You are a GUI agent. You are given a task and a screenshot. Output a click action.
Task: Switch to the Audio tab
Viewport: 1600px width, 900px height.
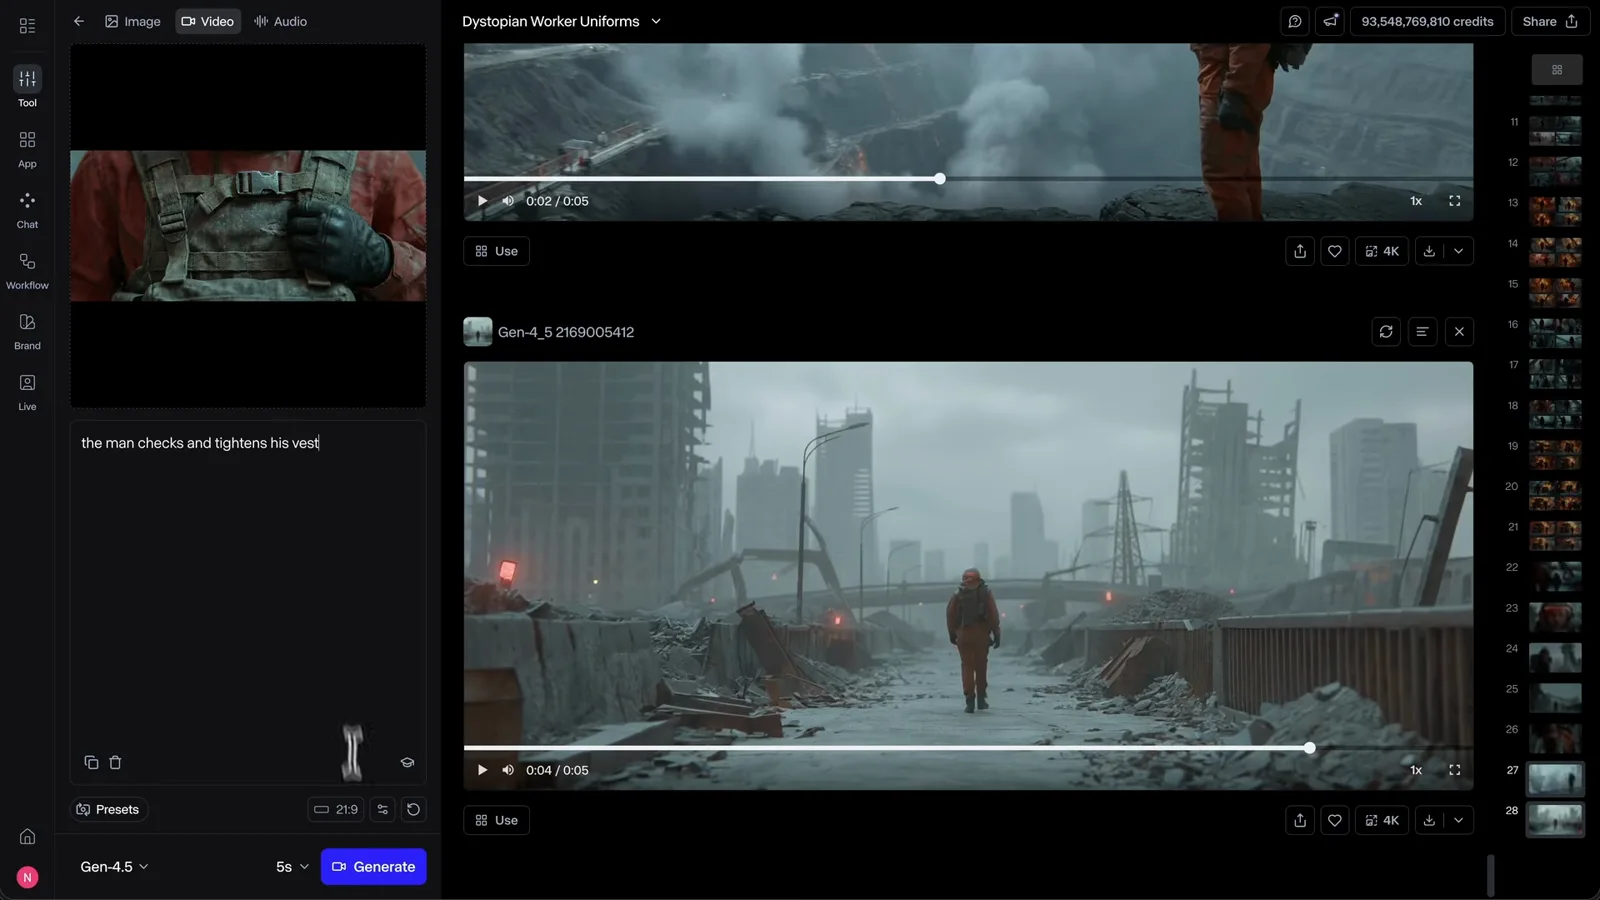click(280, 21)
